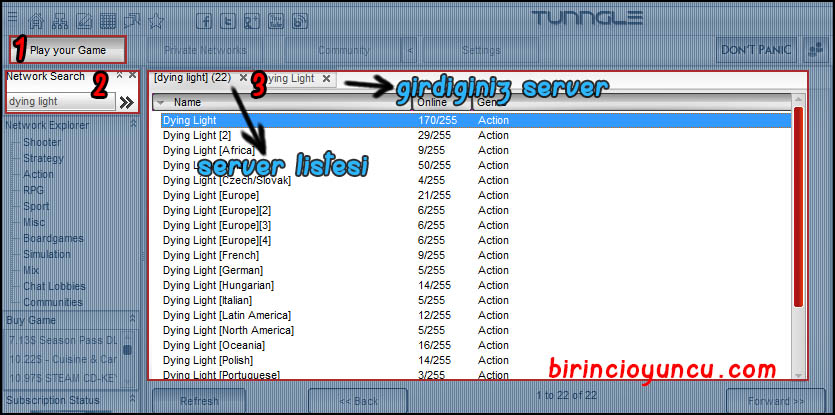Select the Shooter category
Image resolution: width=835 pixels, height=415 pixels.
(x=42, y=142)
